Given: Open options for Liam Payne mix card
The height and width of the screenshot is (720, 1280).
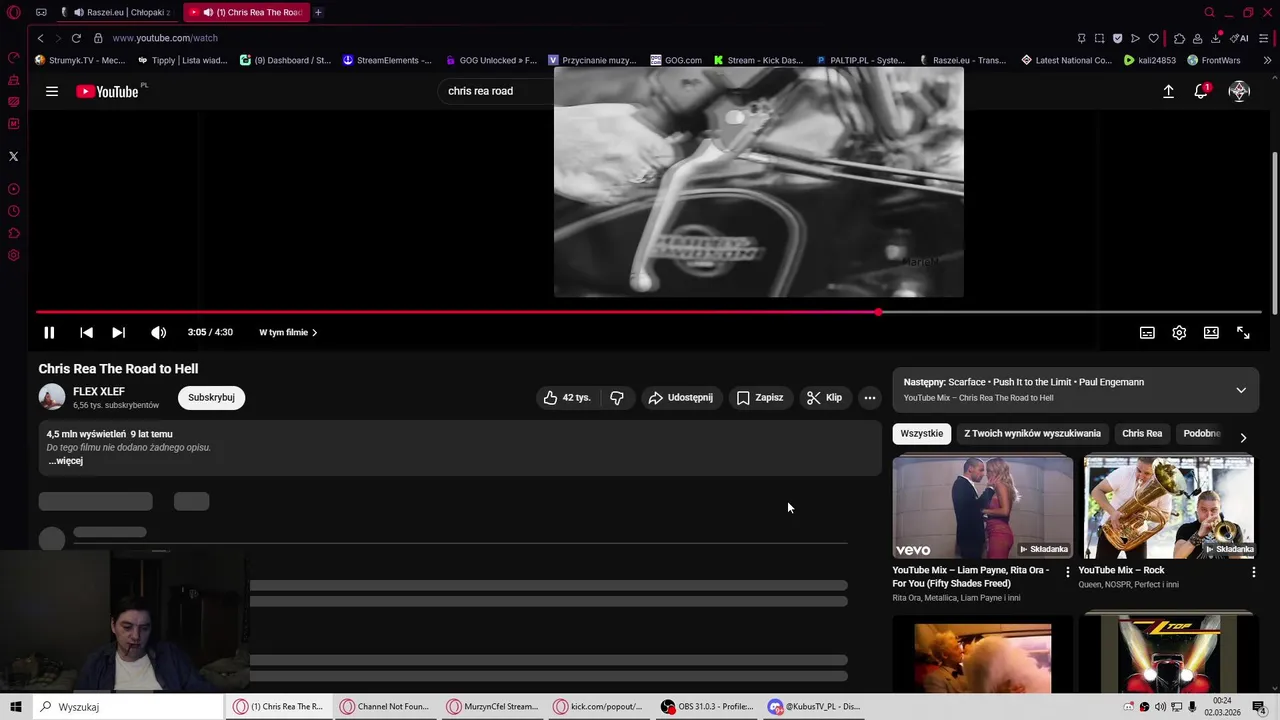Looking at the screenshot, I should point(1067,572).
